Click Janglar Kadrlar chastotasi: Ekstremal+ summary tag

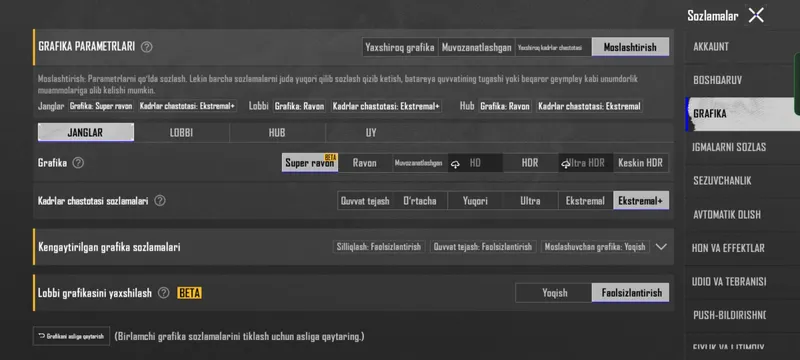click(187, 106)
